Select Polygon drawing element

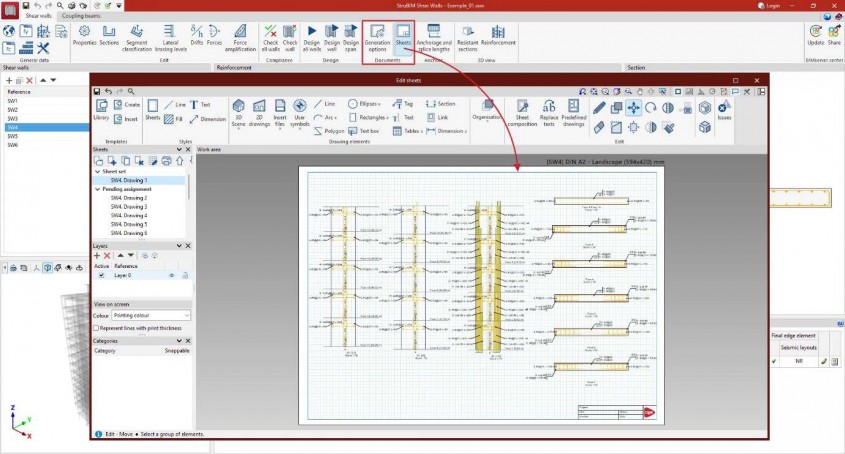(x=329, y=131)
